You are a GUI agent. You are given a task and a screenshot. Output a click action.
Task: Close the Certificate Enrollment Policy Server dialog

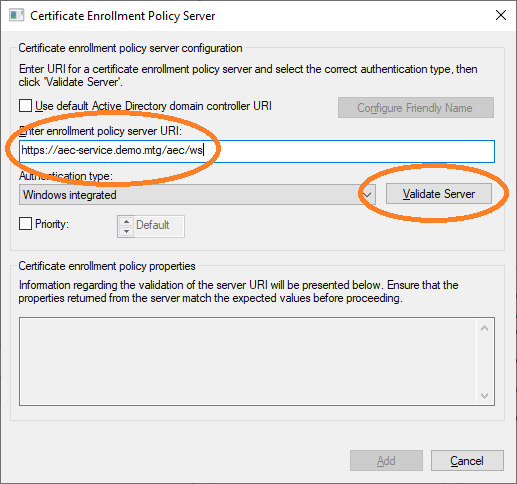(501, 15)
